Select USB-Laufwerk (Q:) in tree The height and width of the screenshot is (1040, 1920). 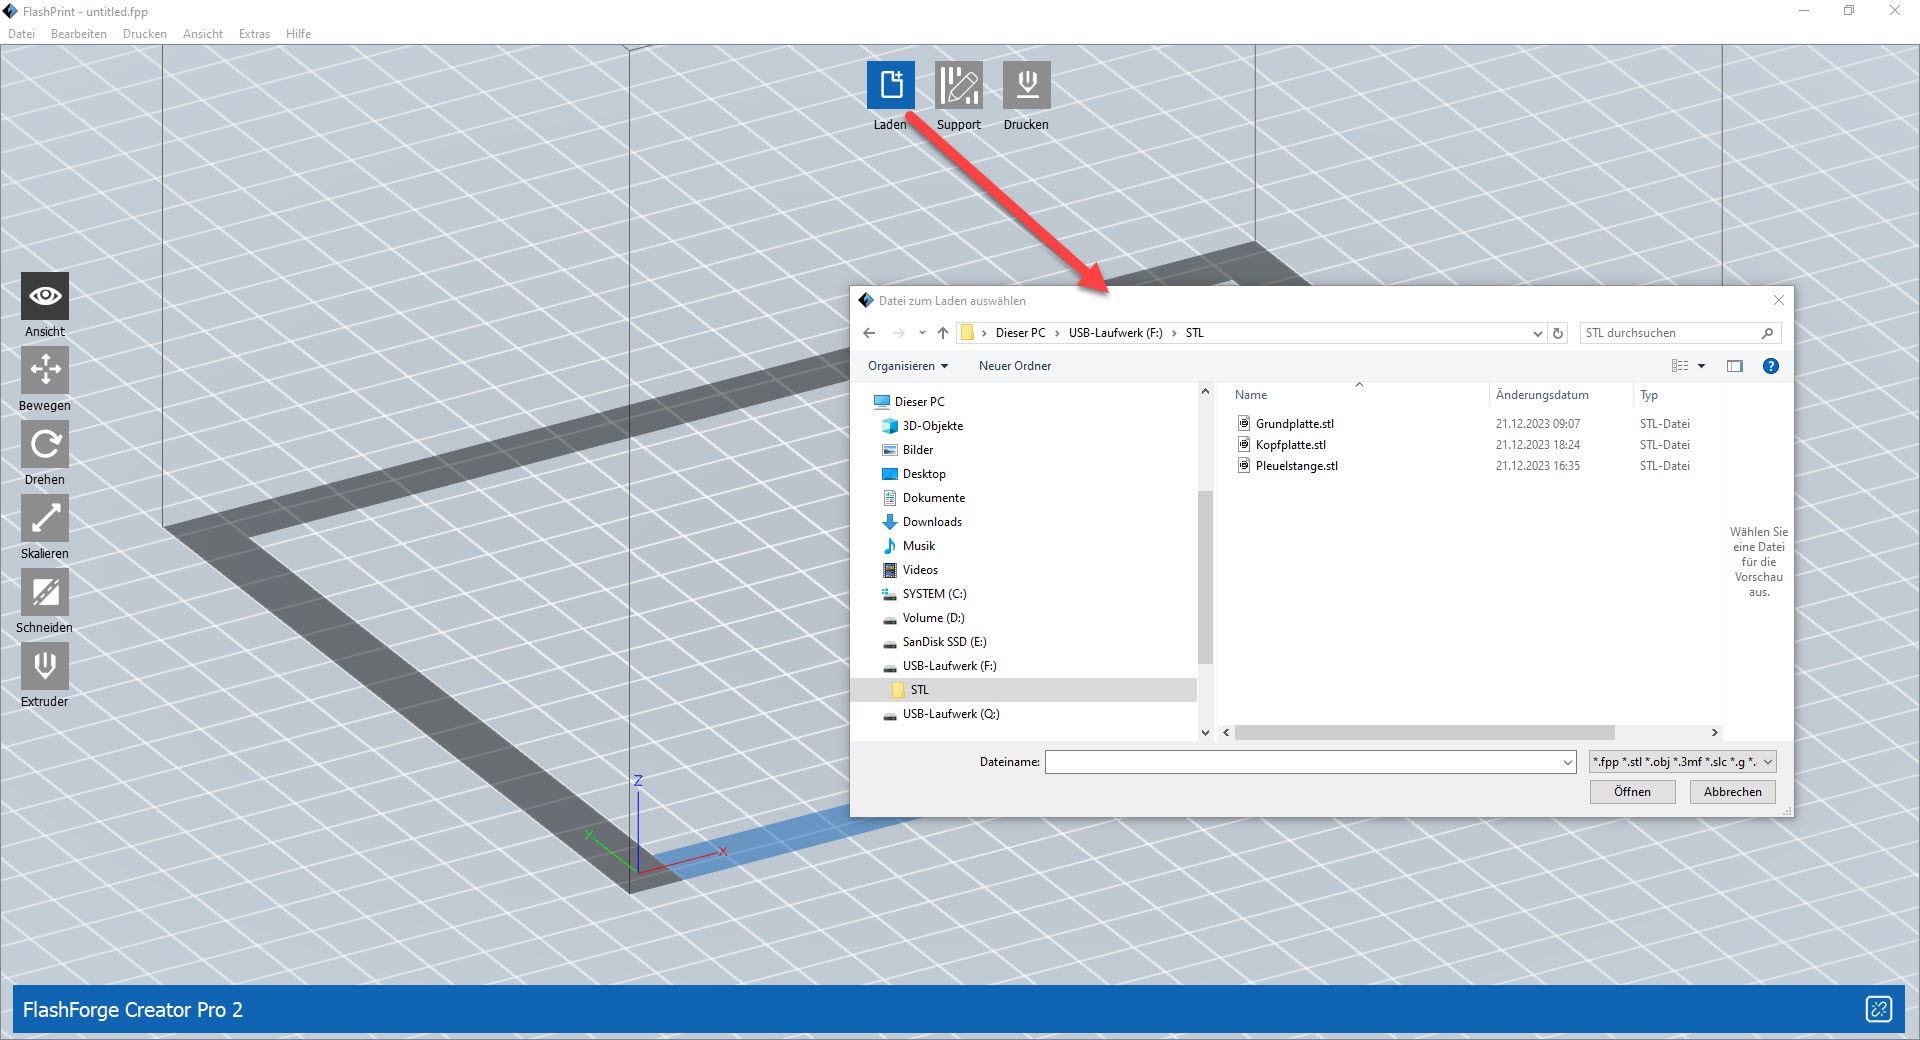[x=950, y=714]
